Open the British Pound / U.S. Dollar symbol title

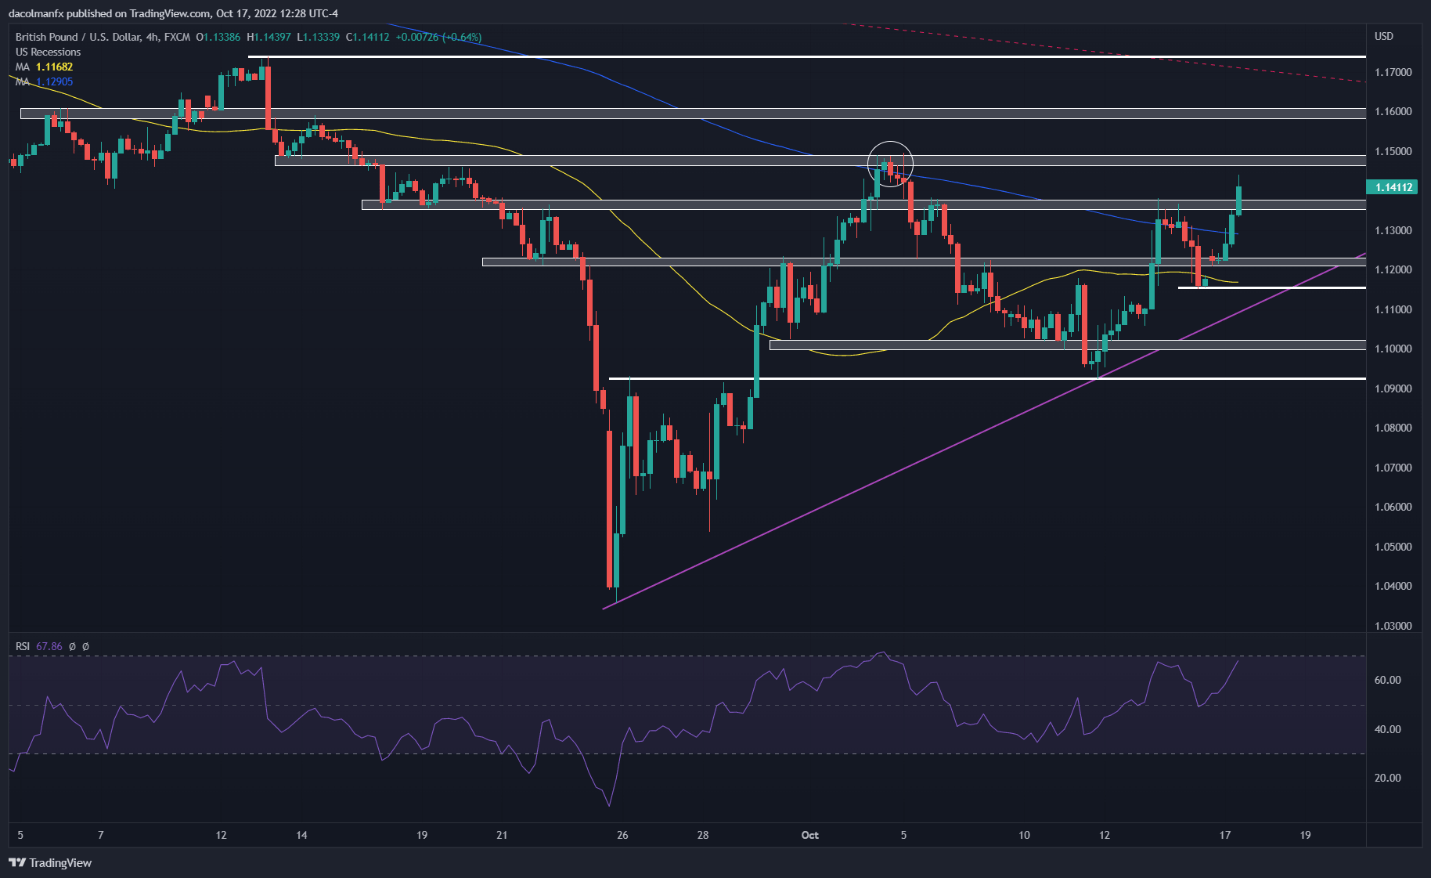click(x=102, y=37)
